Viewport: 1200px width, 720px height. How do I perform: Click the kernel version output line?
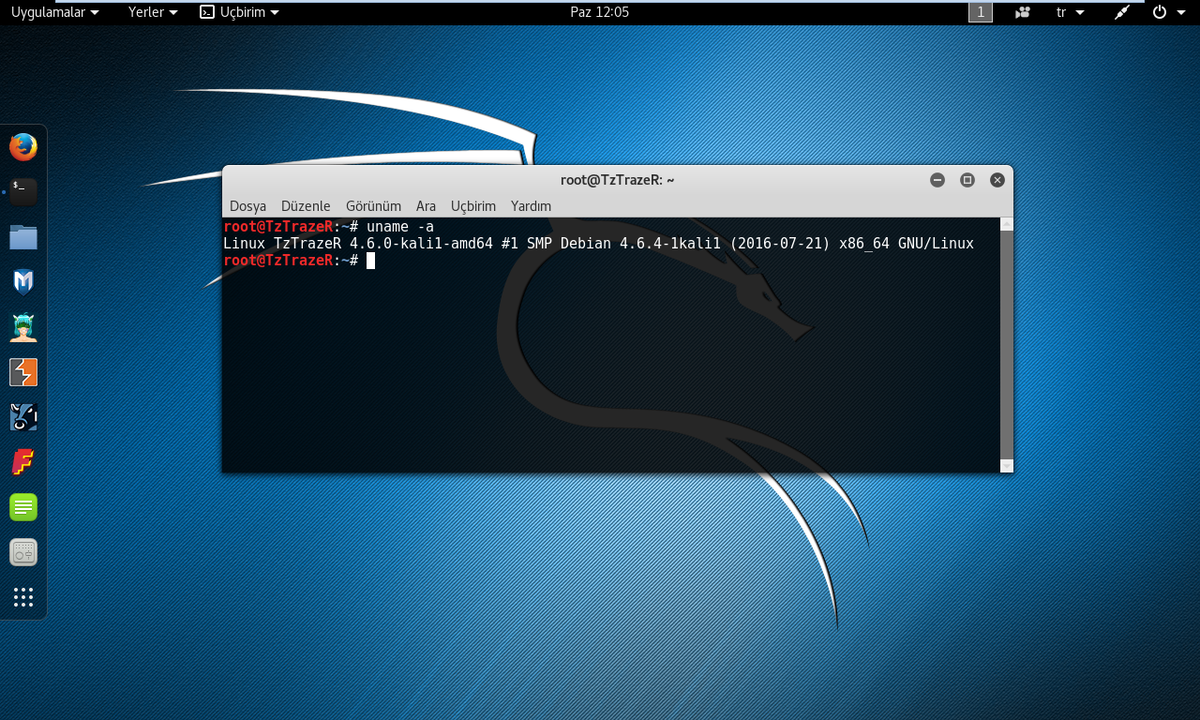coord(598,244)
